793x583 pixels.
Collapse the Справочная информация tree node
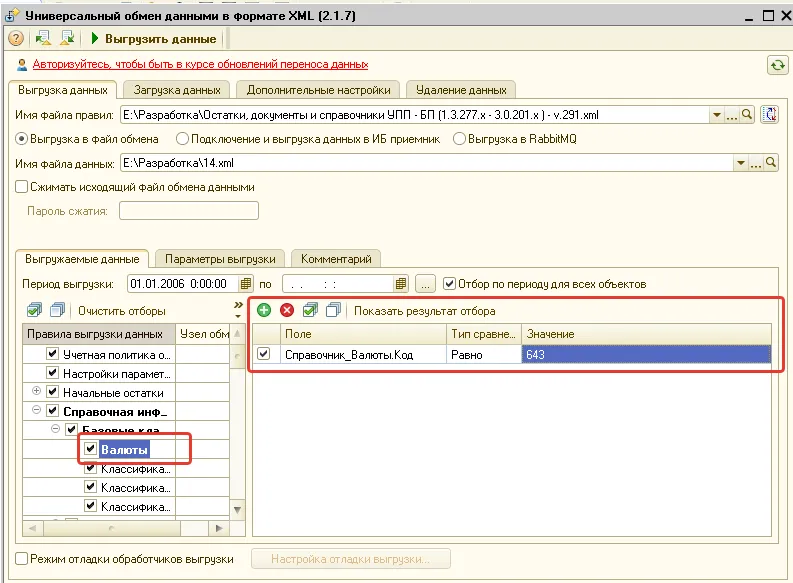(x=36, y=410)
